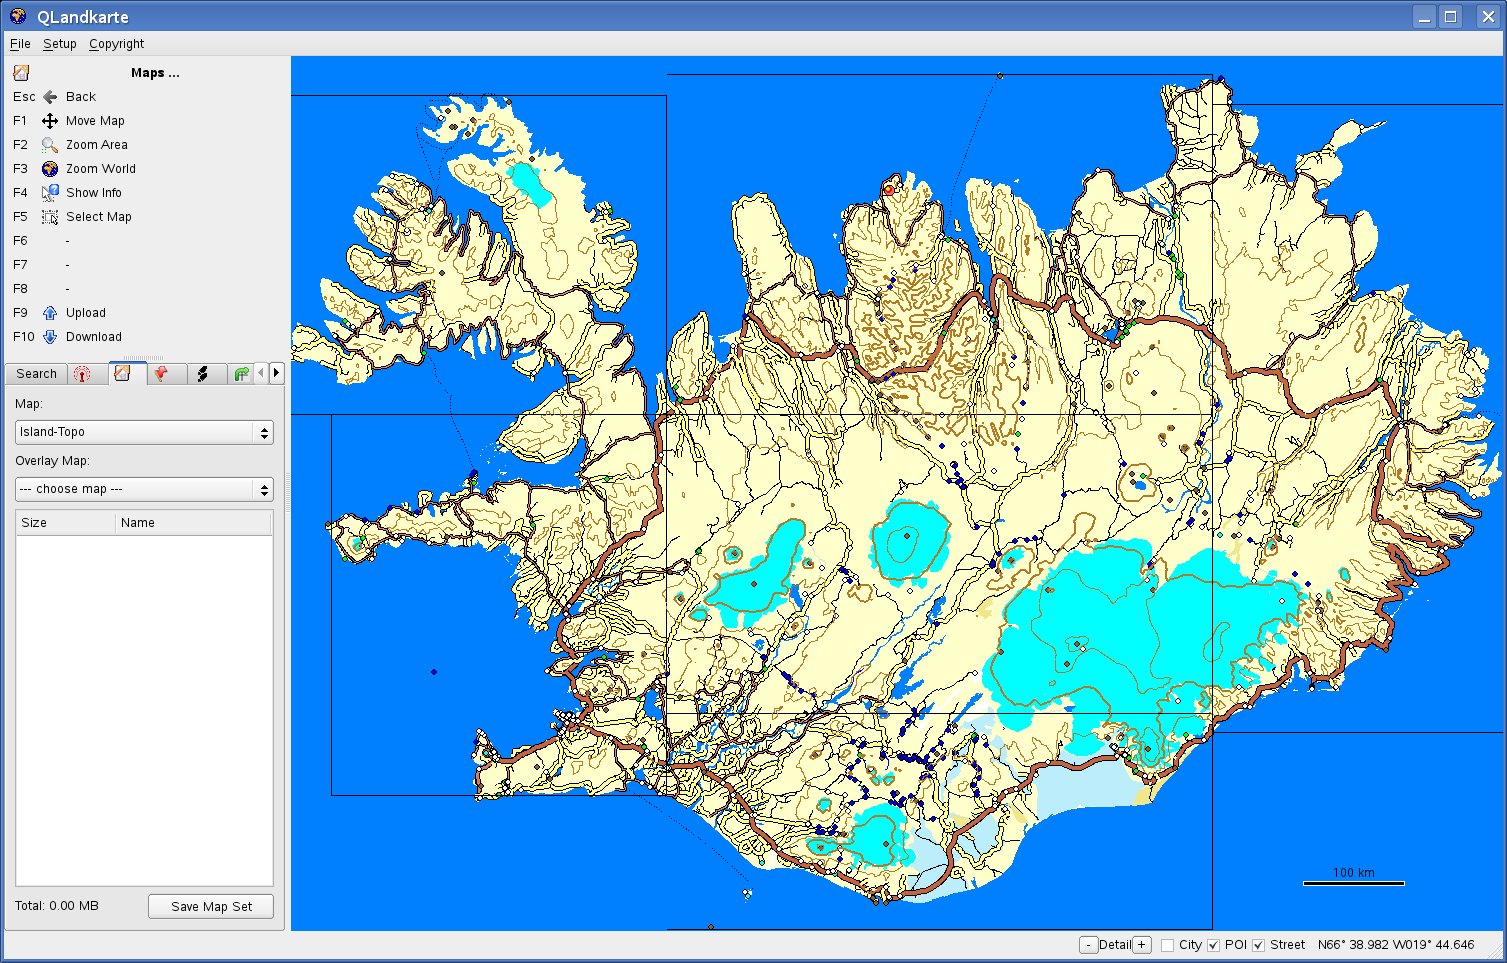Choose the Select Map tool icon

pos(50,217)
